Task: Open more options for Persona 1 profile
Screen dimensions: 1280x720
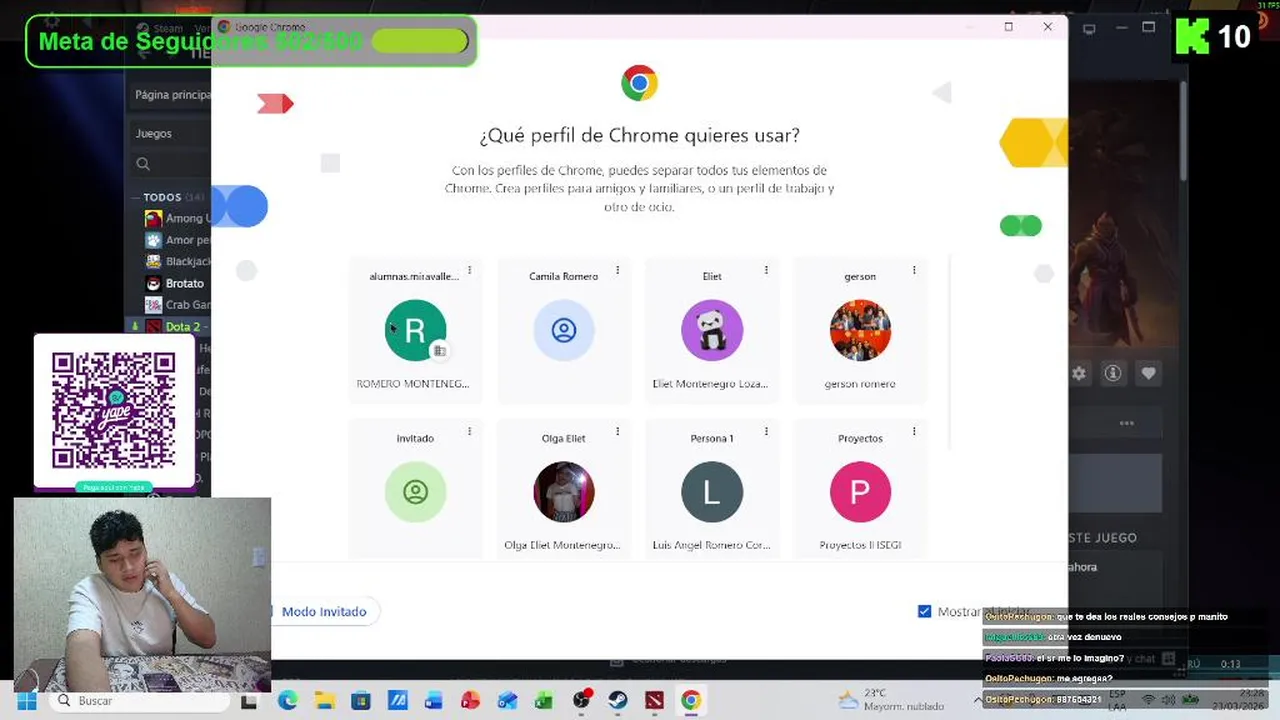Action: coord(766,432)
